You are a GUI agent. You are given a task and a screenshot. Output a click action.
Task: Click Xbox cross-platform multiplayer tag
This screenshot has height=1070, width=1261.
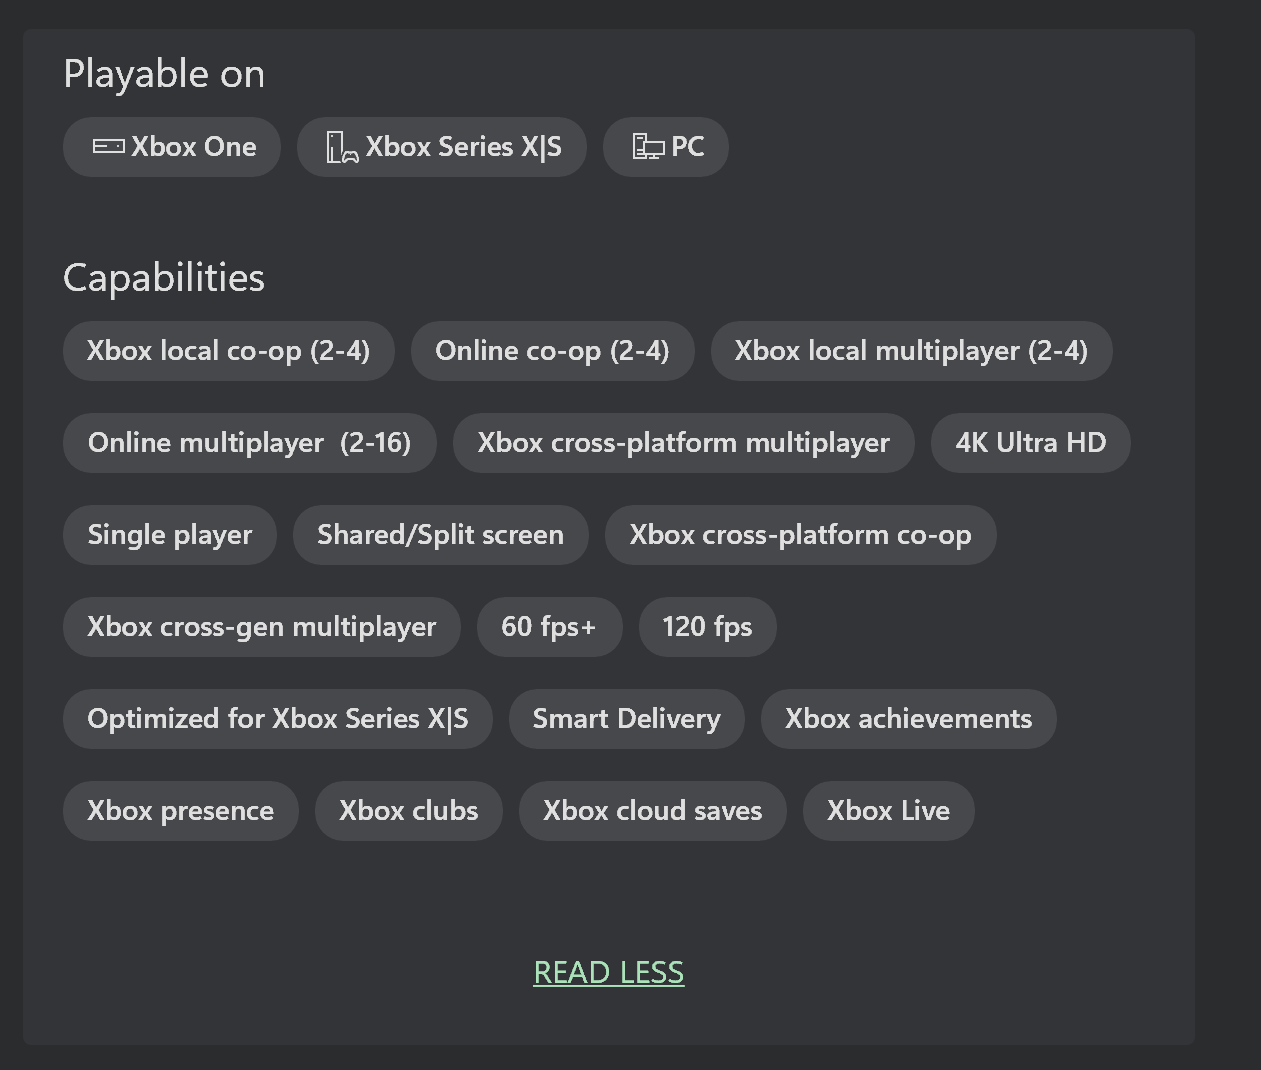coord(683,443)
